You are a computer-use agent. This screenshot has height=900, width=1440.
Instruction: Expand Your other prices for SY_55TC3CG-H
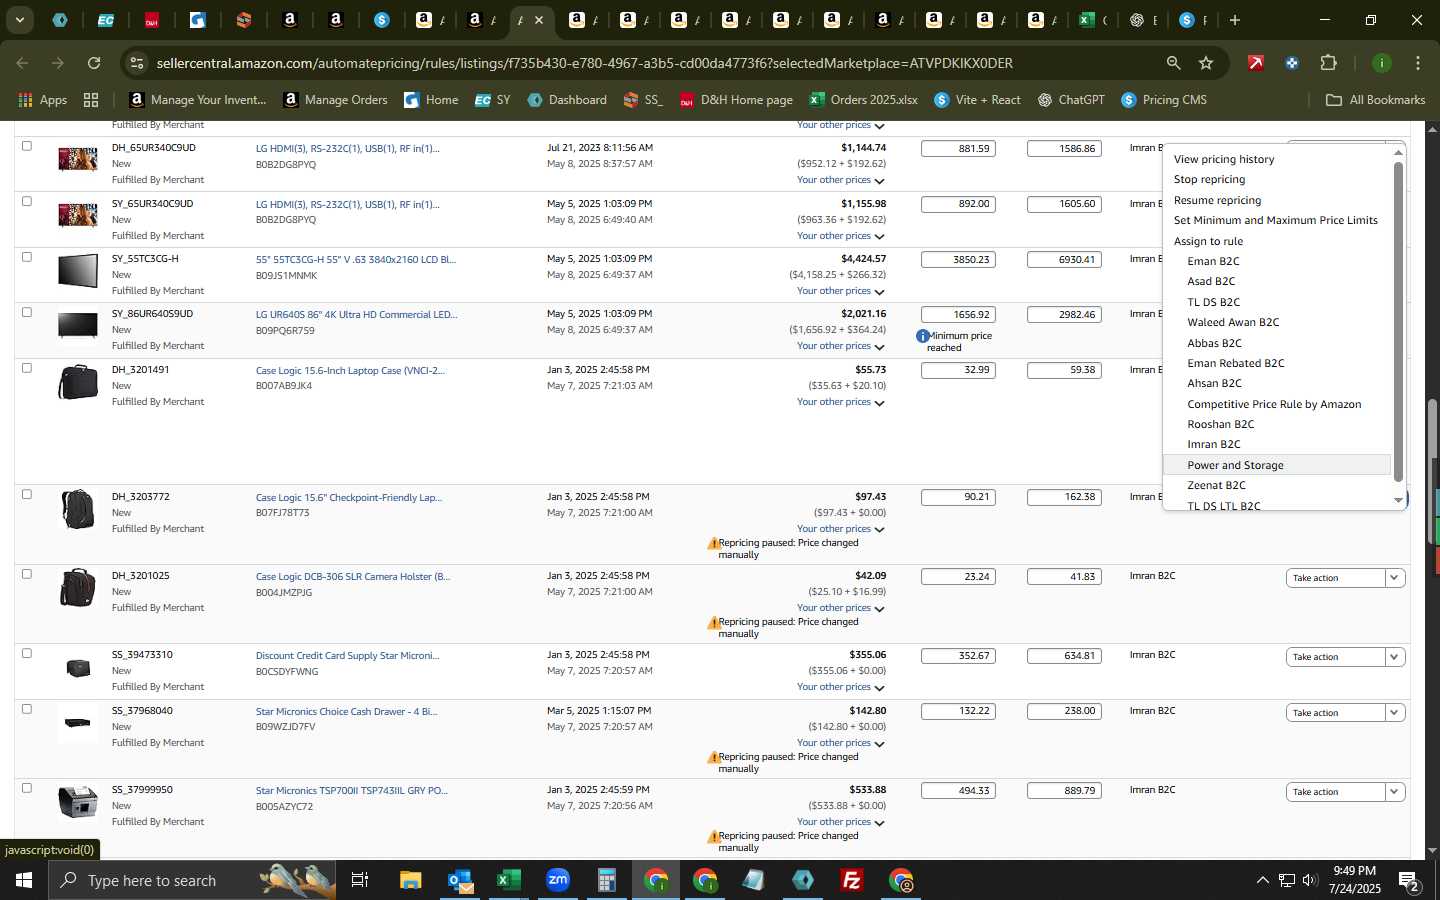841,291
